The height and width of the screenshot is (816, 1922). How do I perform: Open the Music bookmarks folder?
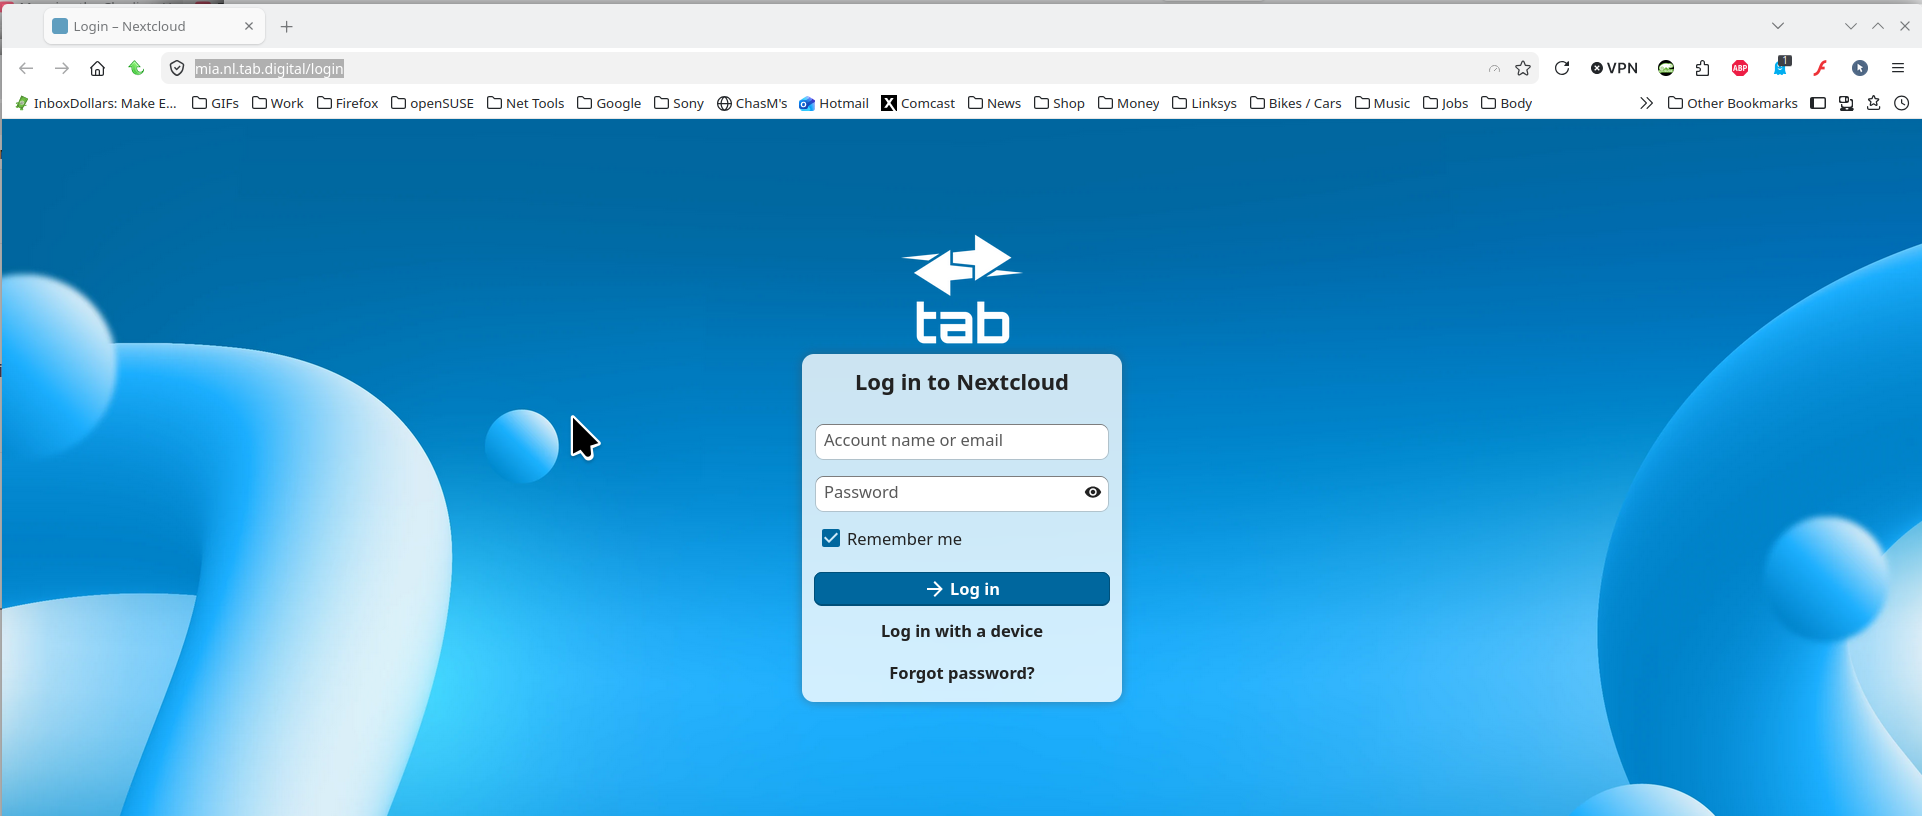click(x=1383, y=103)
